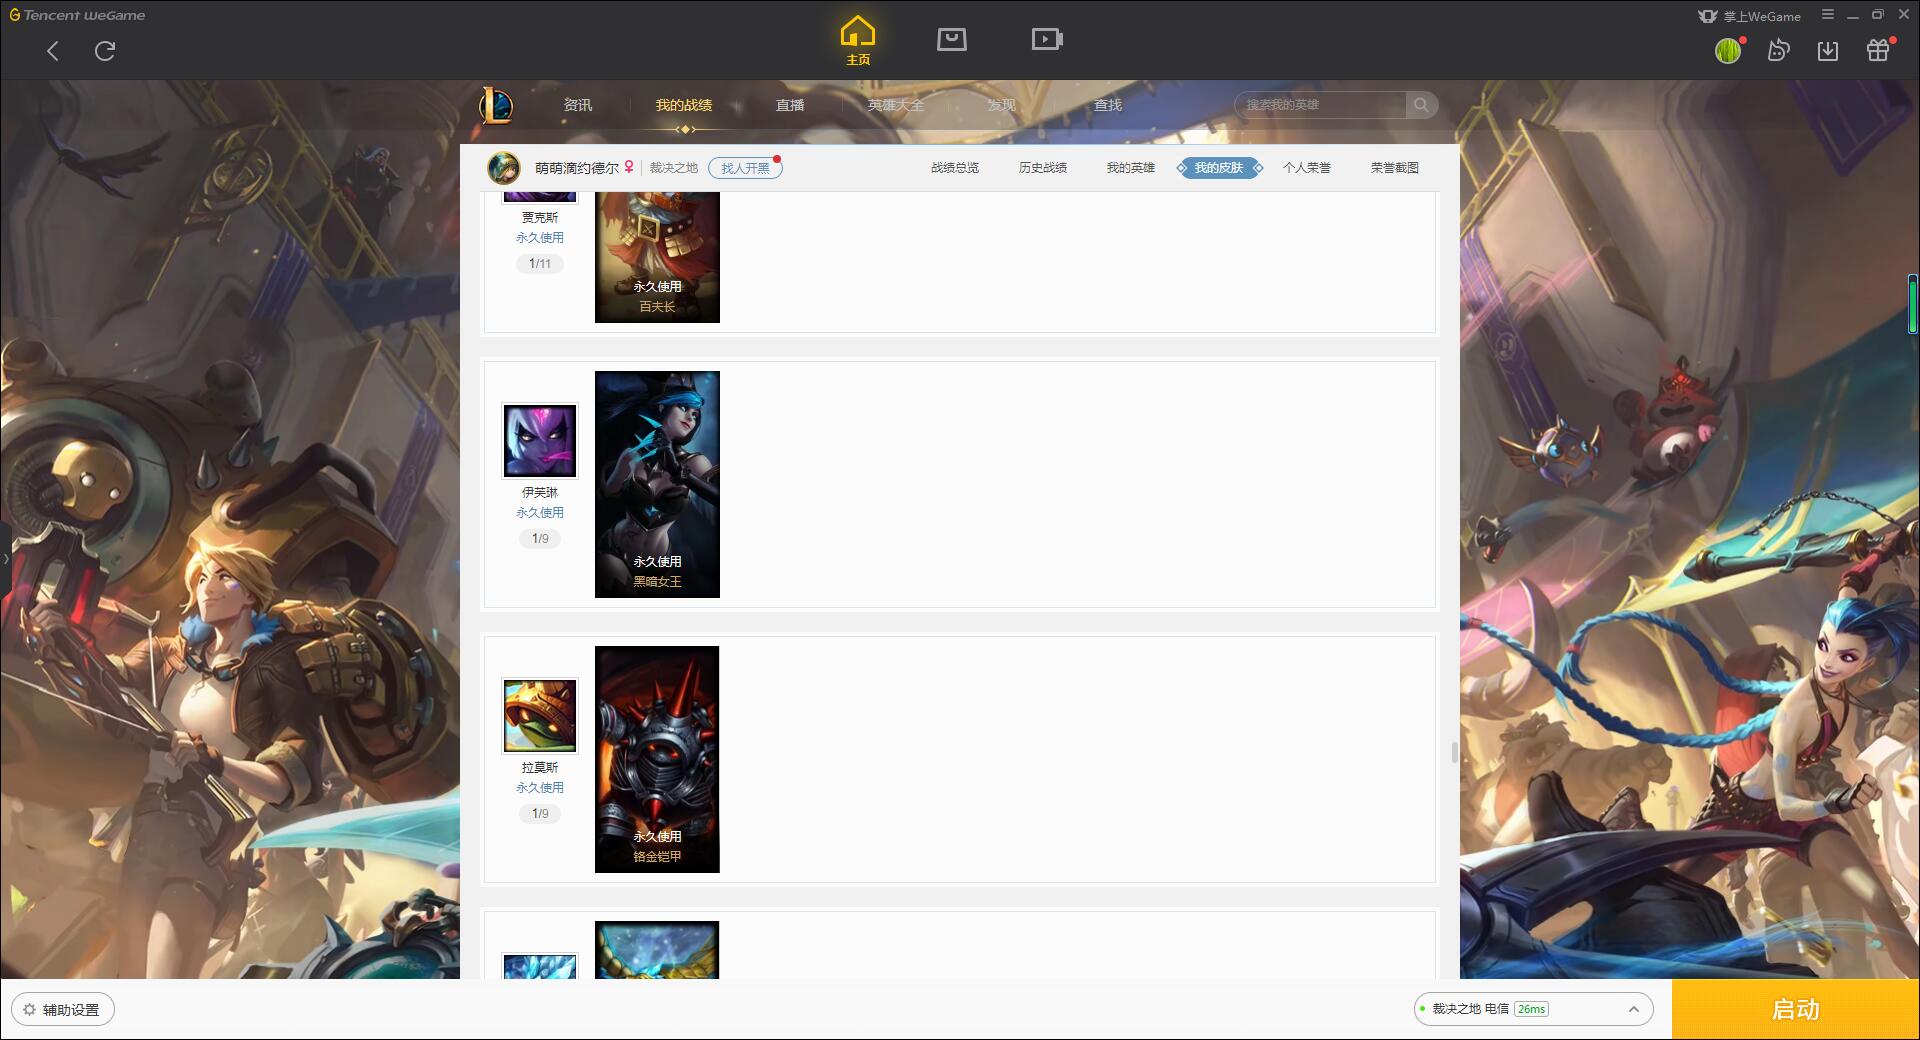This screenshot has width=1920, height=1040.
Task: Switch to 英雄大全 tab
Action: [x=896, y=105]
